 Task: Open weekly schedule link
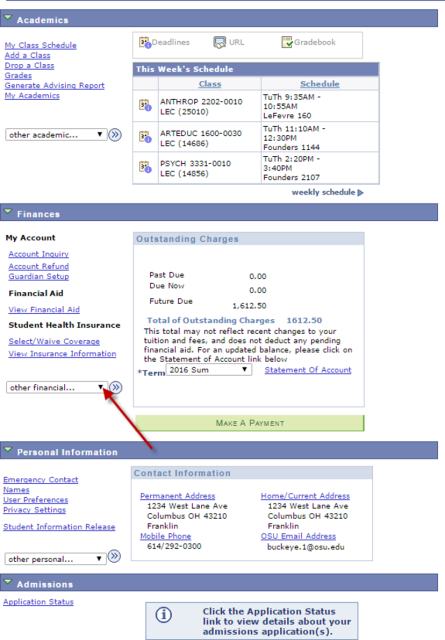tap(323, 193)
